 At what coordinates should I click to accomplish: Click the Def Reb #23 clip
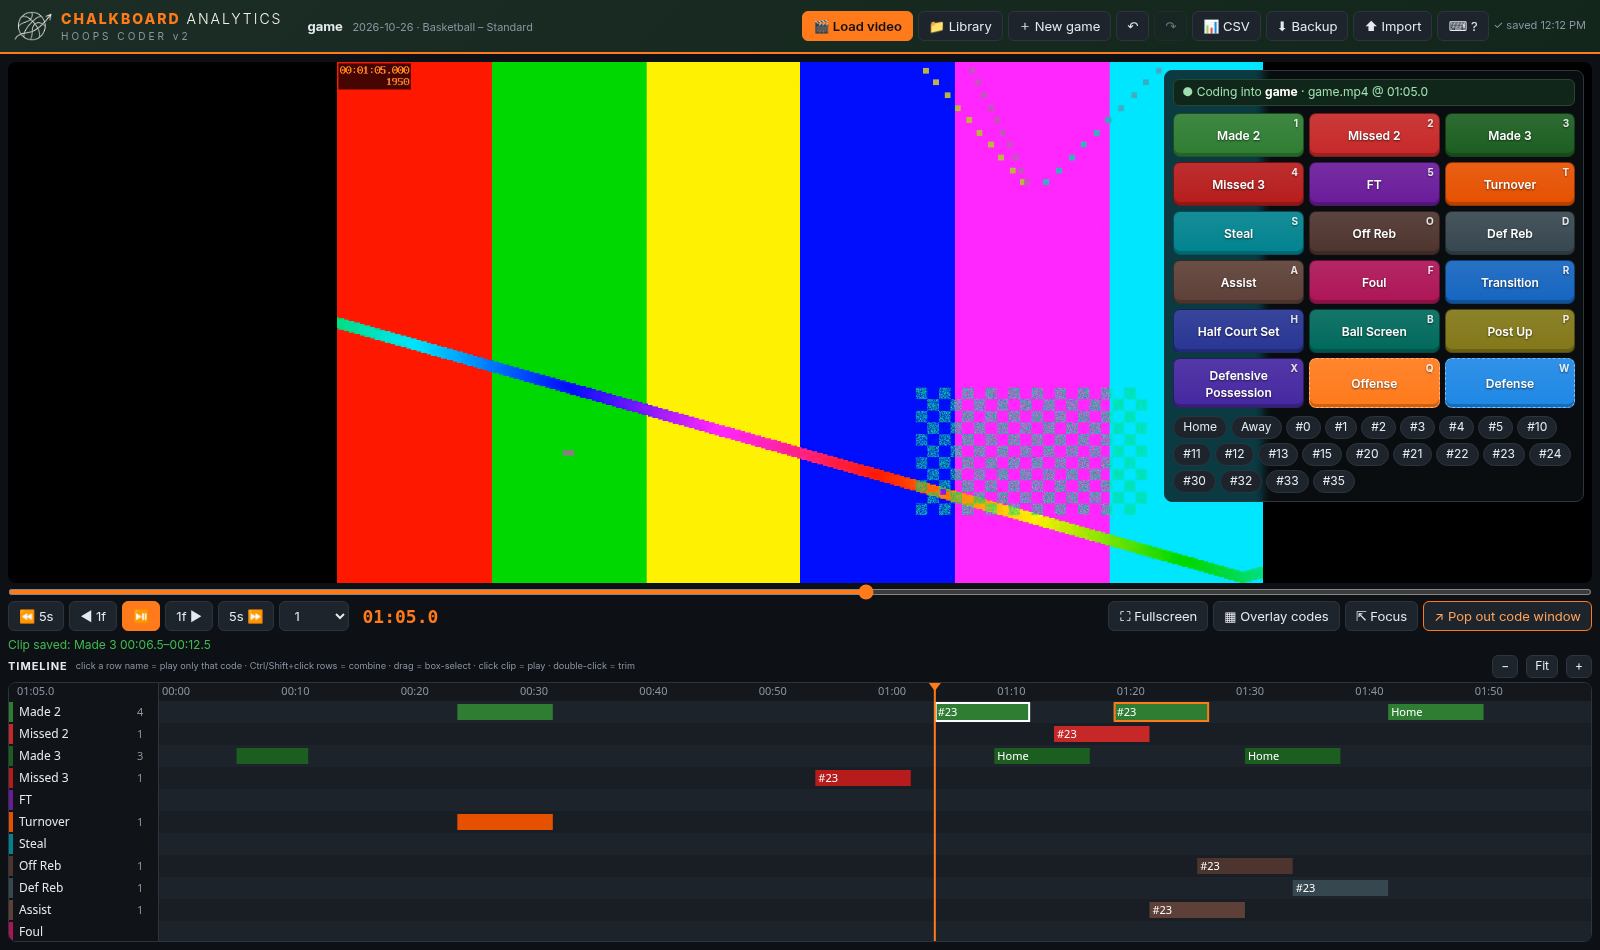point(1340,888)
